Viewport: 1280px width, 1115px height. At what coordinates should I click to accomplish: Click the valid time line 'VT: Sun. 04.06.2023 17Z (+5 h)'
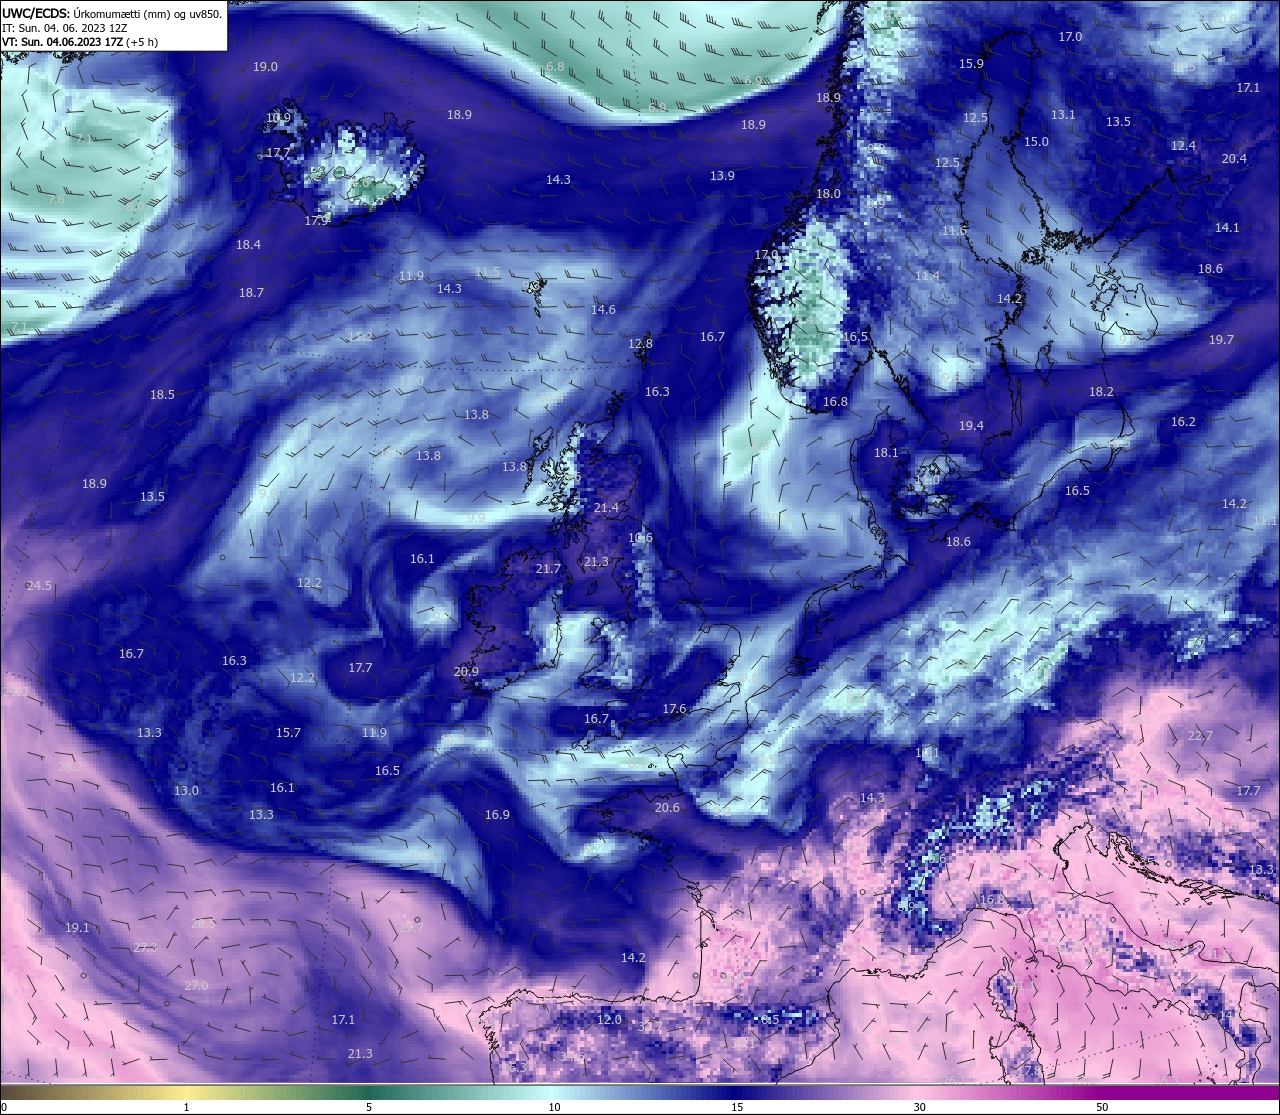point(79,42)
